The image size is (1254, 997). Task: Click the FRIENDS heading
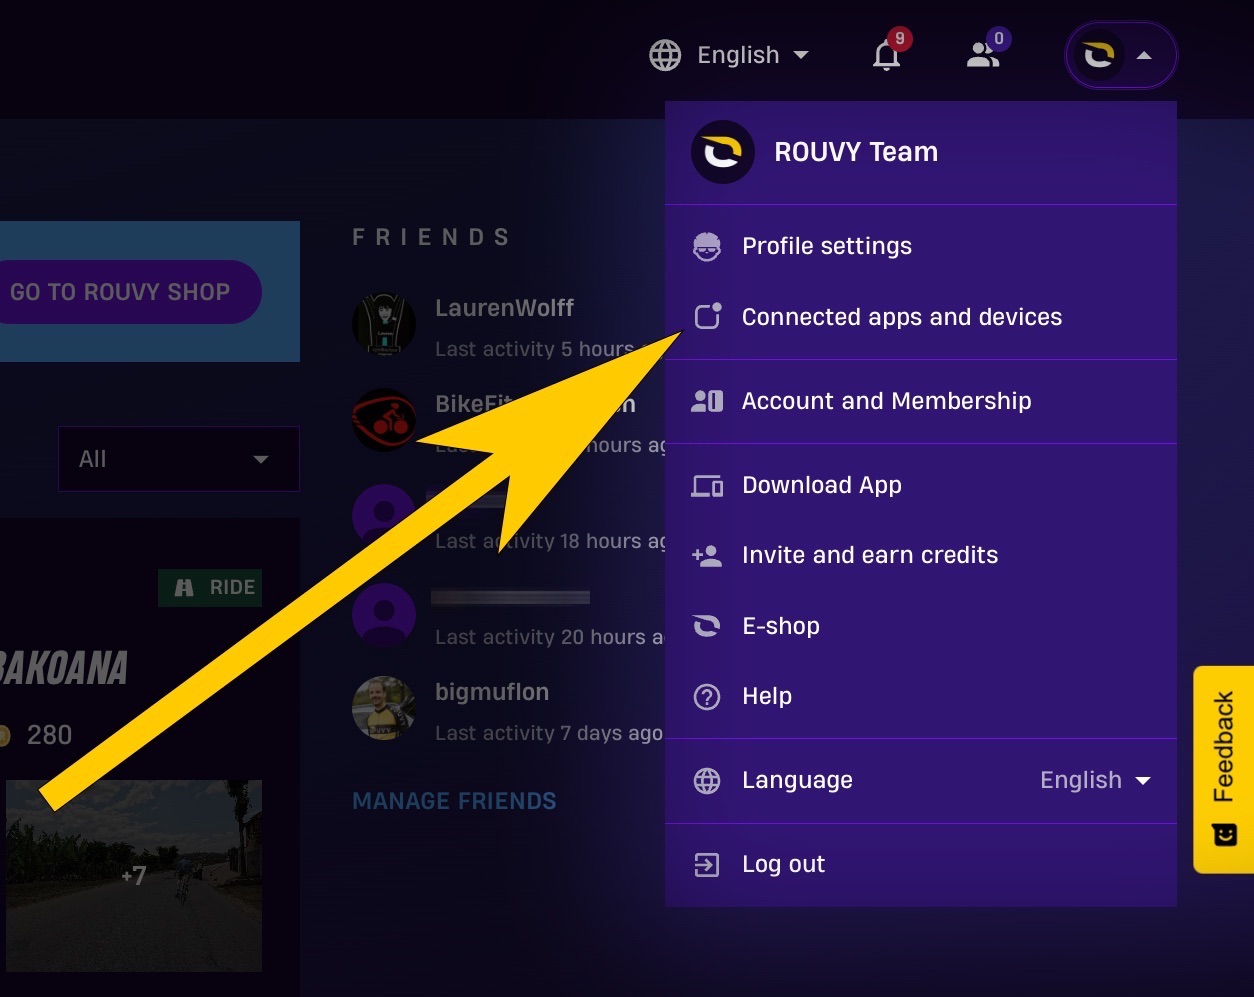tap(432, 237)
